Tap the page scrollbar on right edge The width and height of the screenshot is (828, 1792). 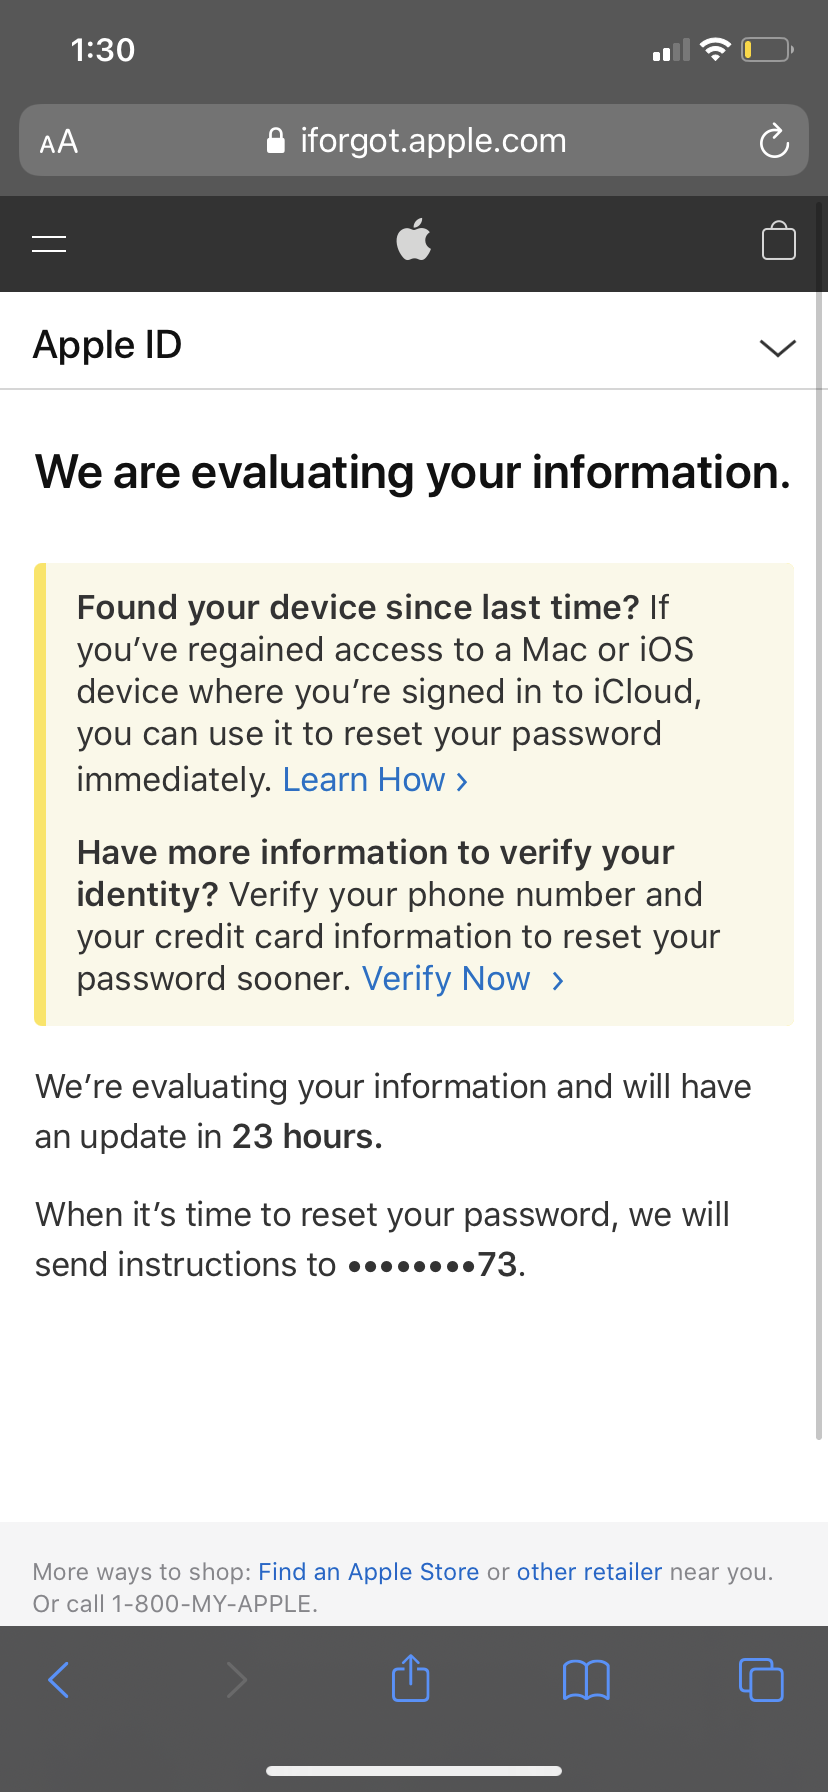[x=820, y=820]
